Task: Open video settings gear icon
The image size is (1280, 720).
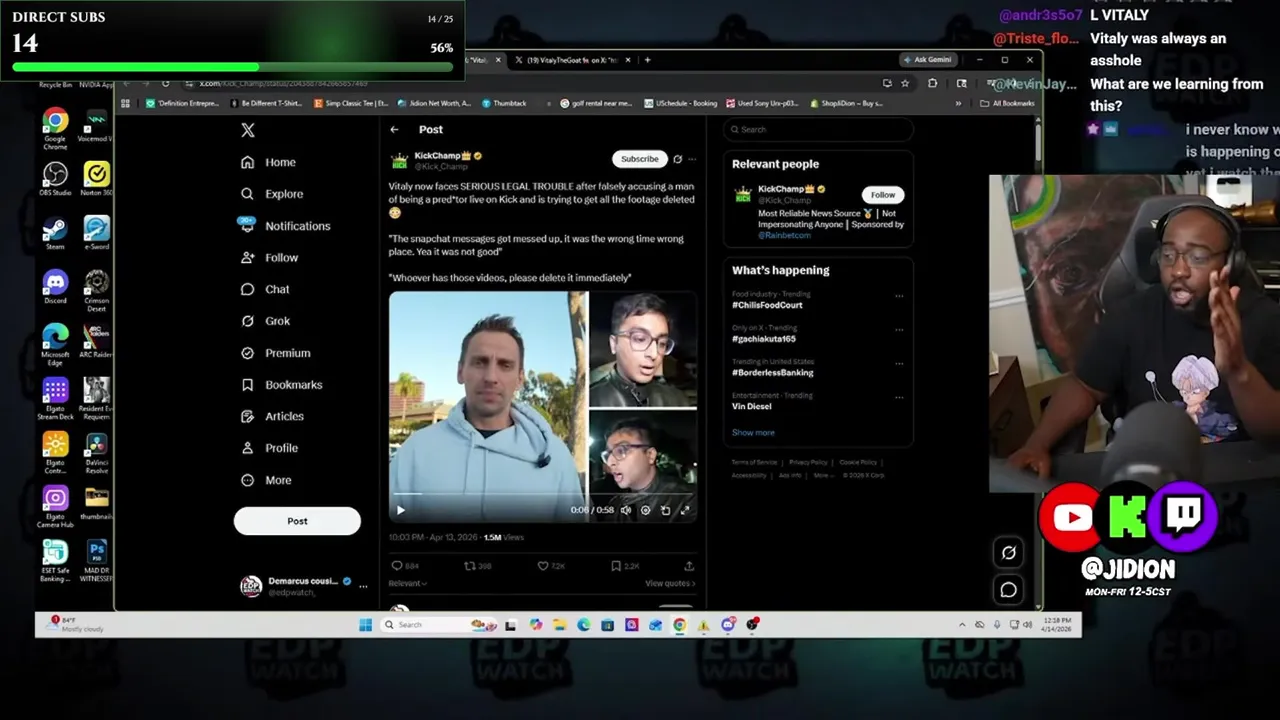Action: click(645, 510)
